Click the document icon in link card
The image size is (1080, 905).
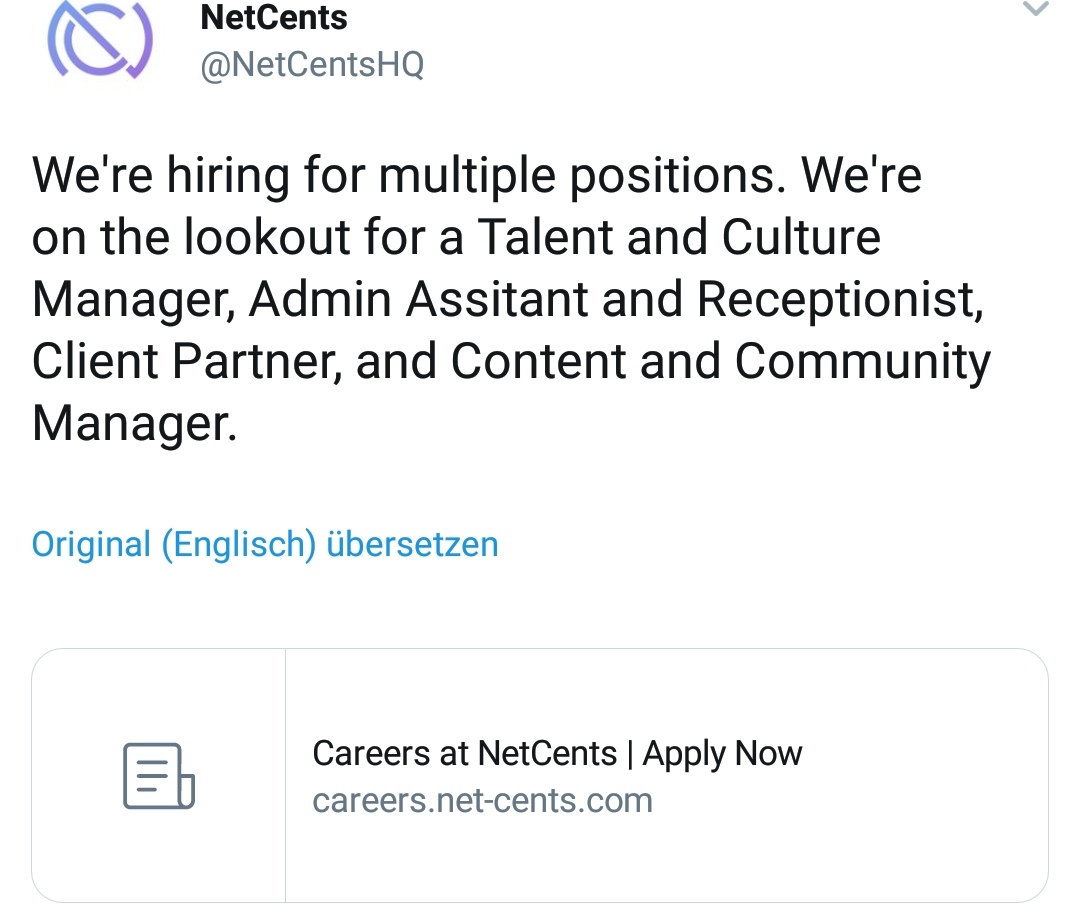(158, 776)
